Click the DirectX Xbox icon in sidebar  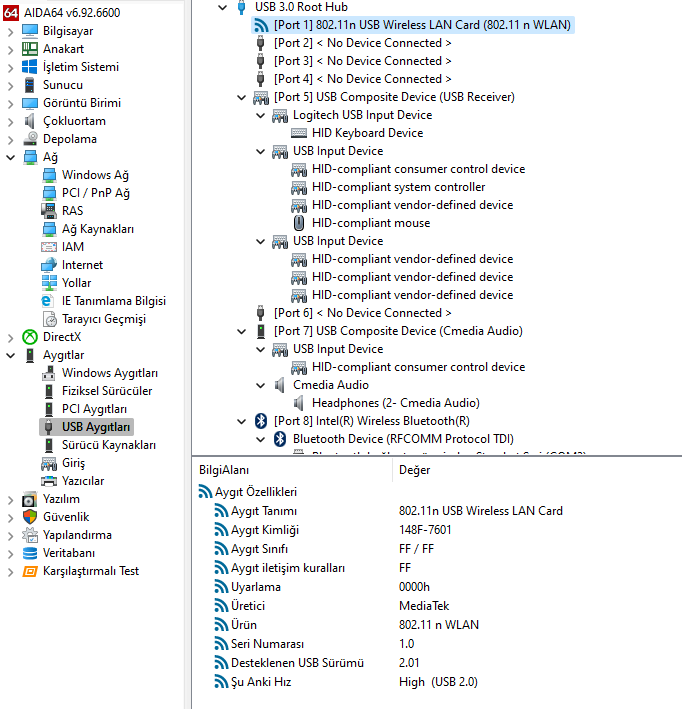(x=29, y=337)
